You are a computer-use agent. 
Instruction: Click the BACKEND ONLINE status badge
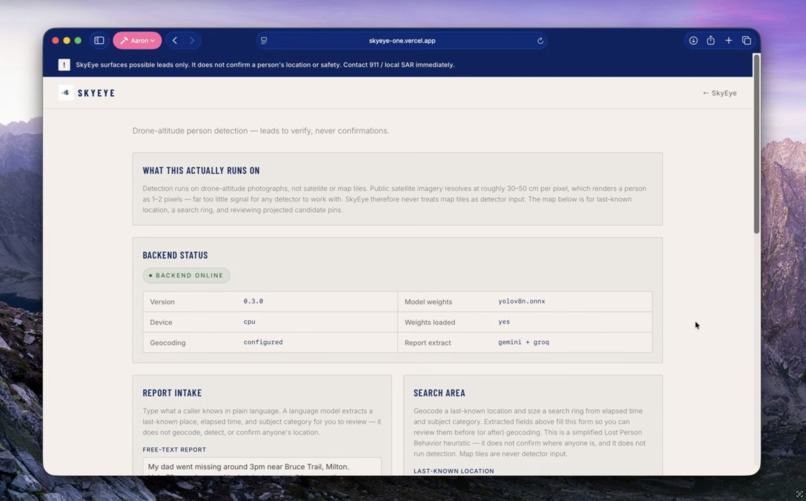186,275
